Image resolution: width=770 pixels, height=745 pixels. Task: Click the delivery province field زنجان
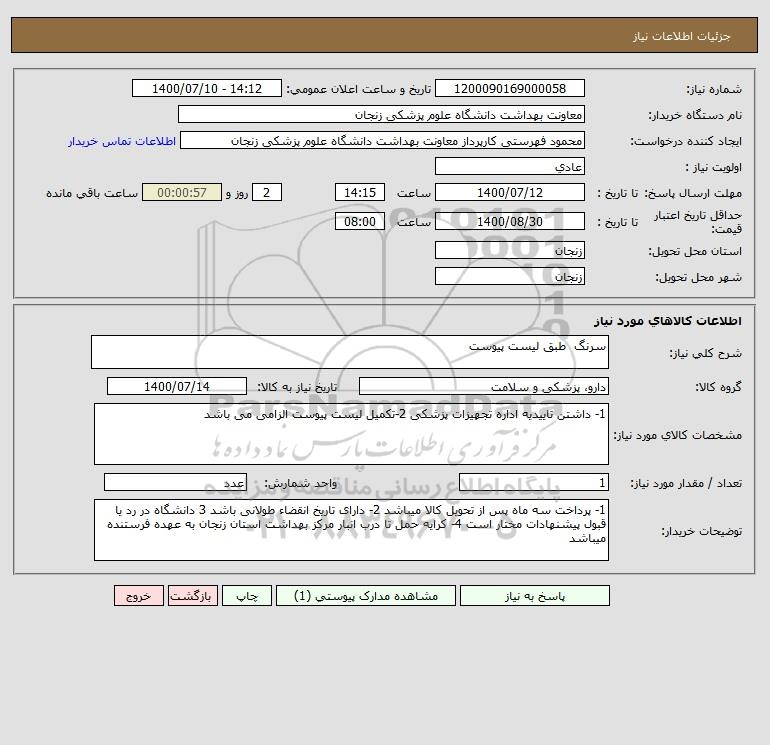click(510, 250)
